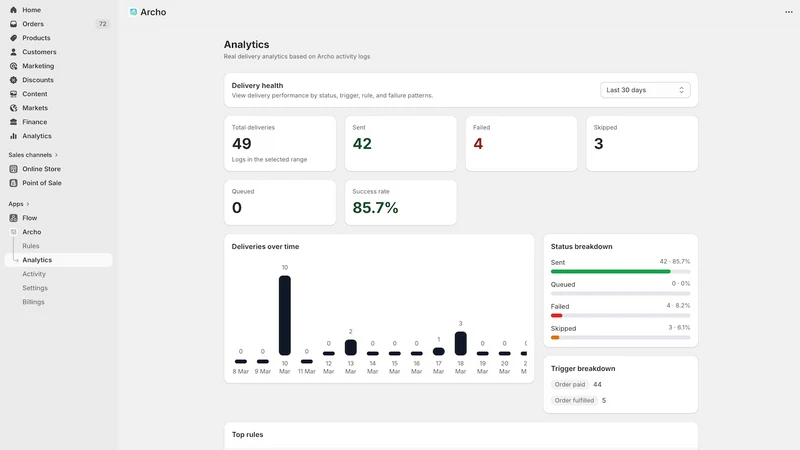The width and height of the screenshot is (800, 450).
Task: Click the Sent status progress bar
Action: click(620, 271)
